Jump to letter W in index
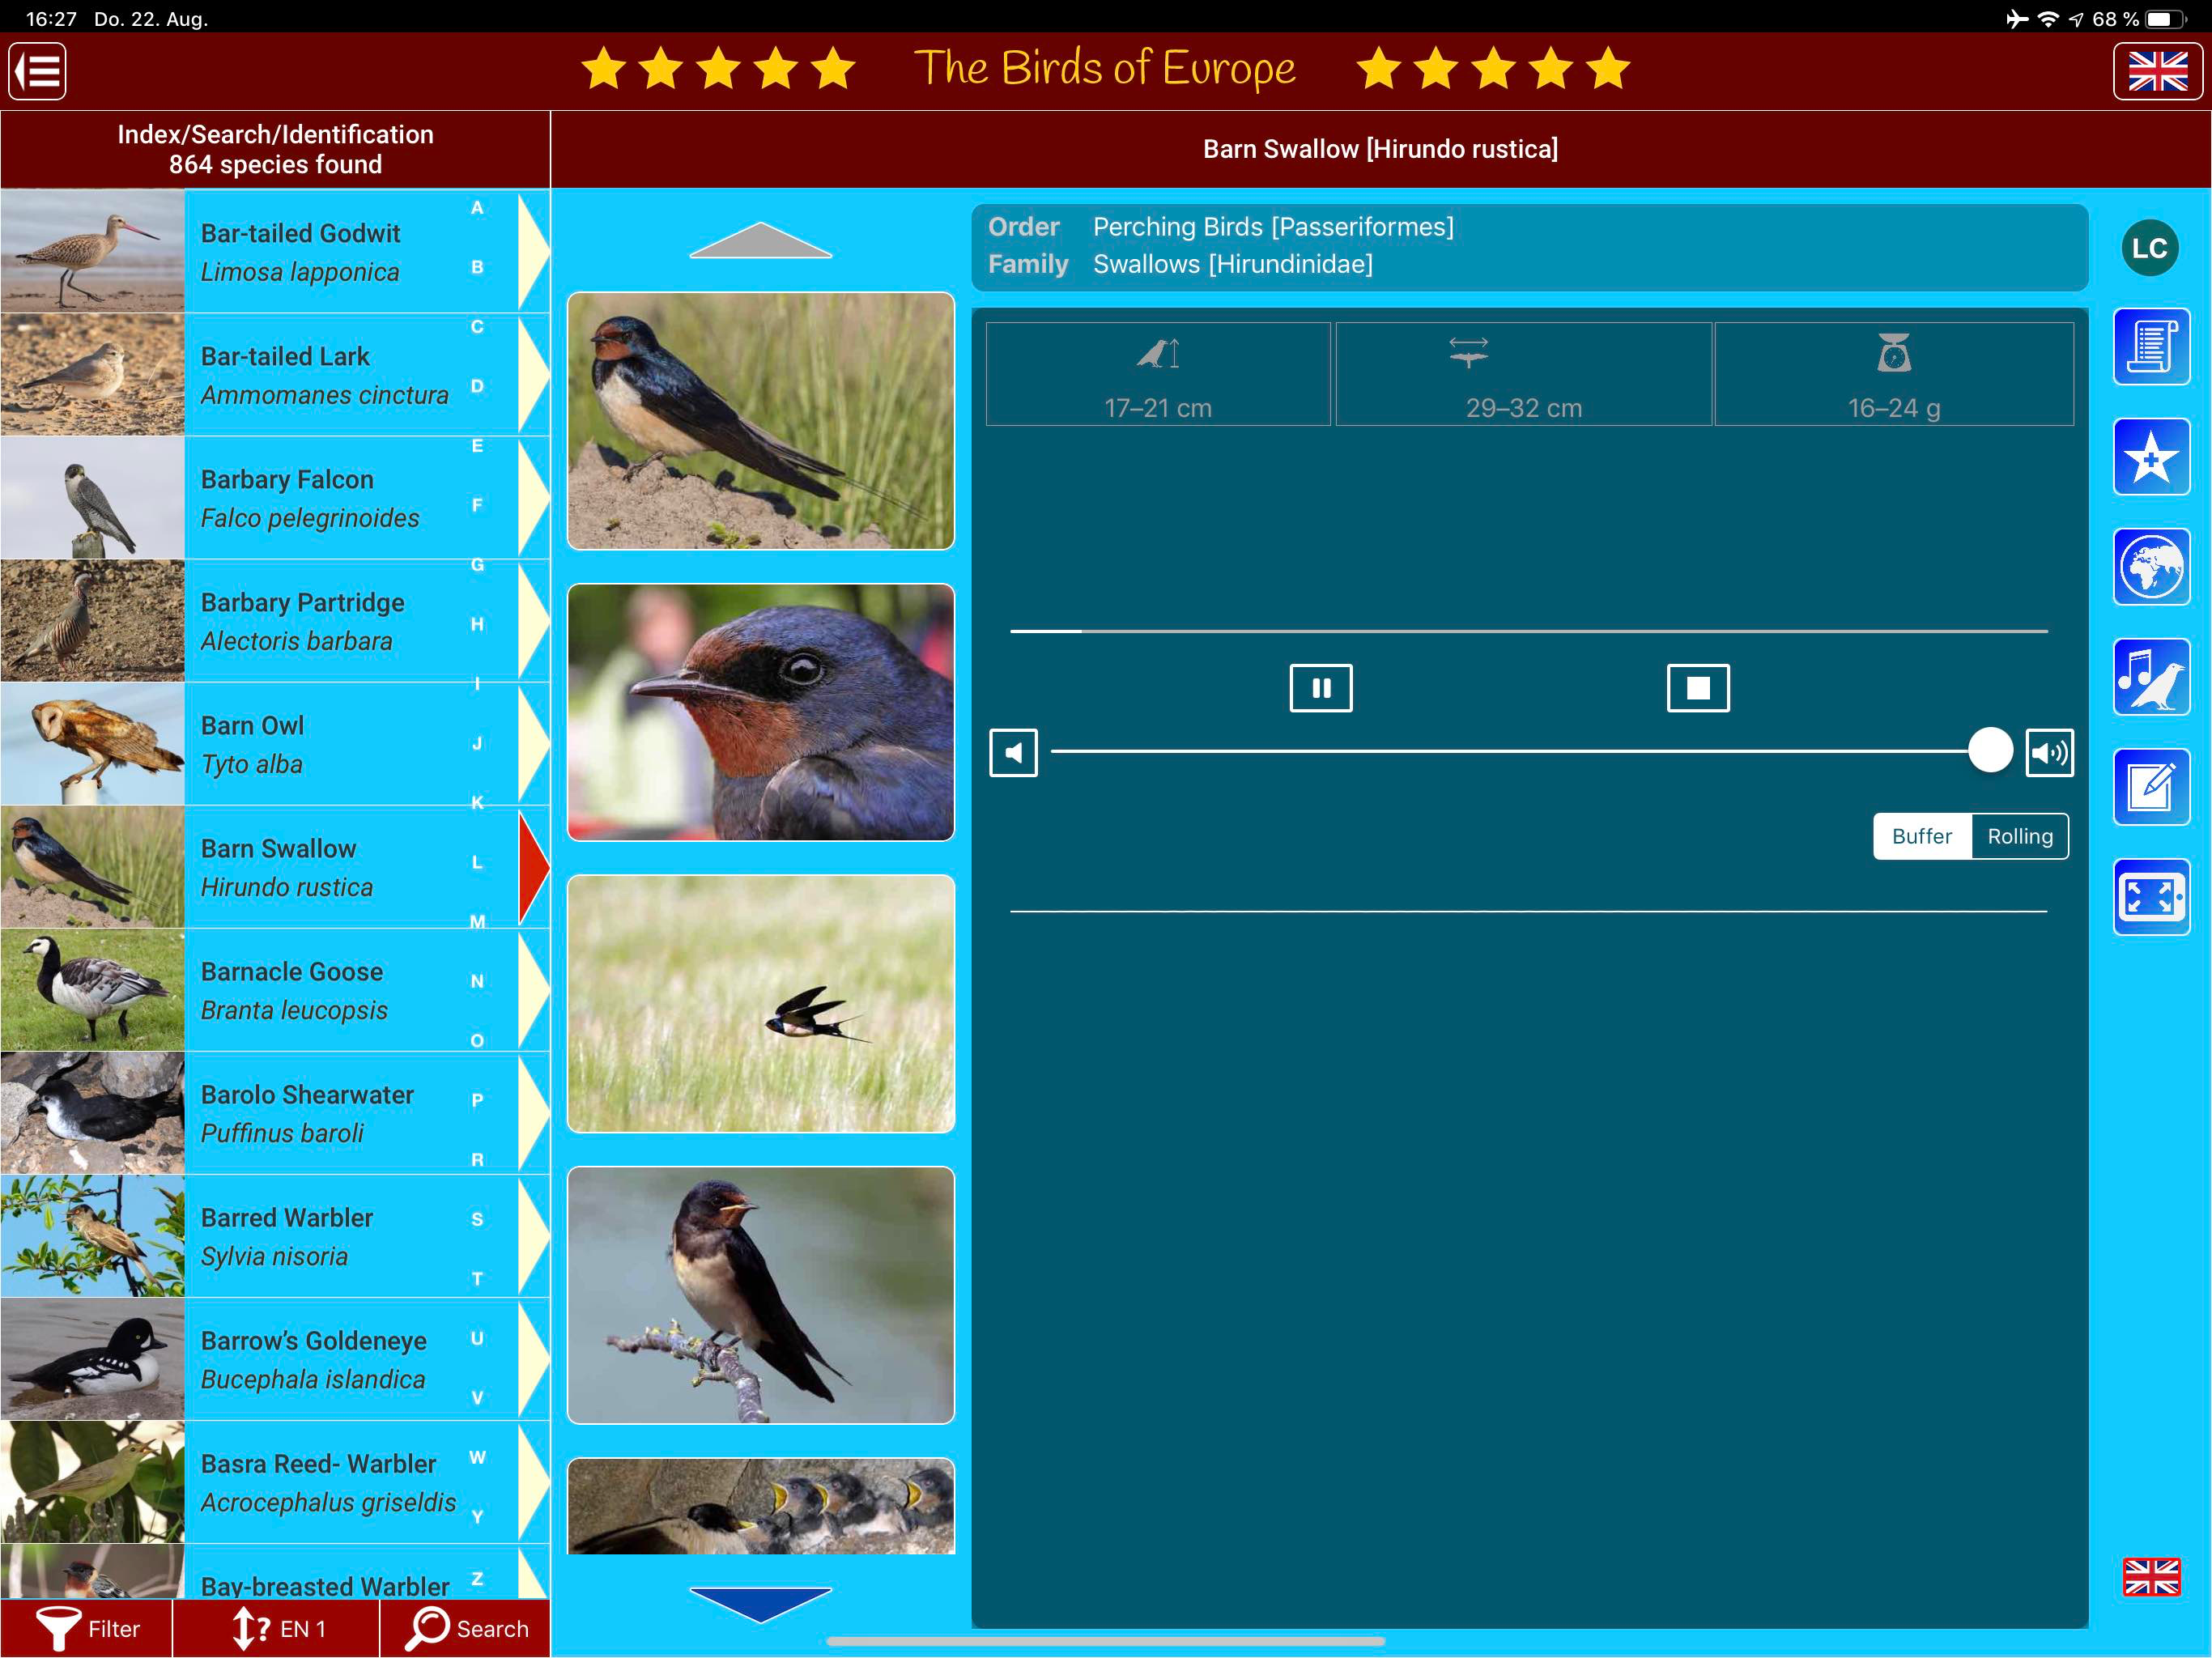 point(477,1457)
